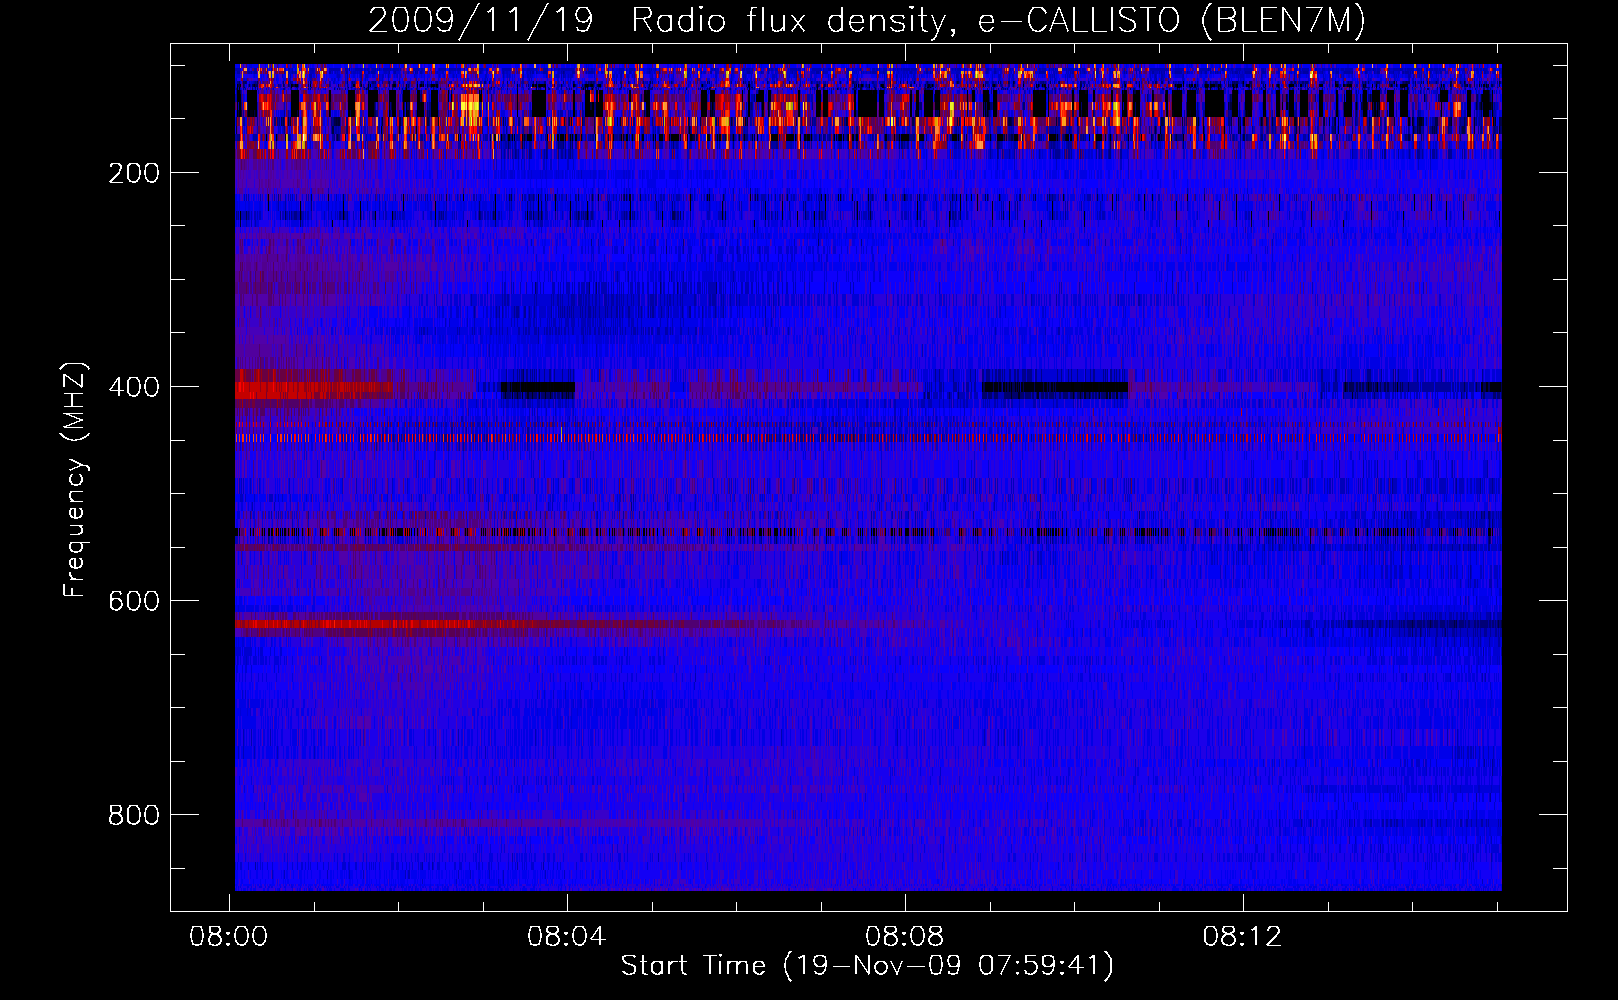Select the 400 frequency tick label
Screen dimensions: 1618x1000
point(134,387)
